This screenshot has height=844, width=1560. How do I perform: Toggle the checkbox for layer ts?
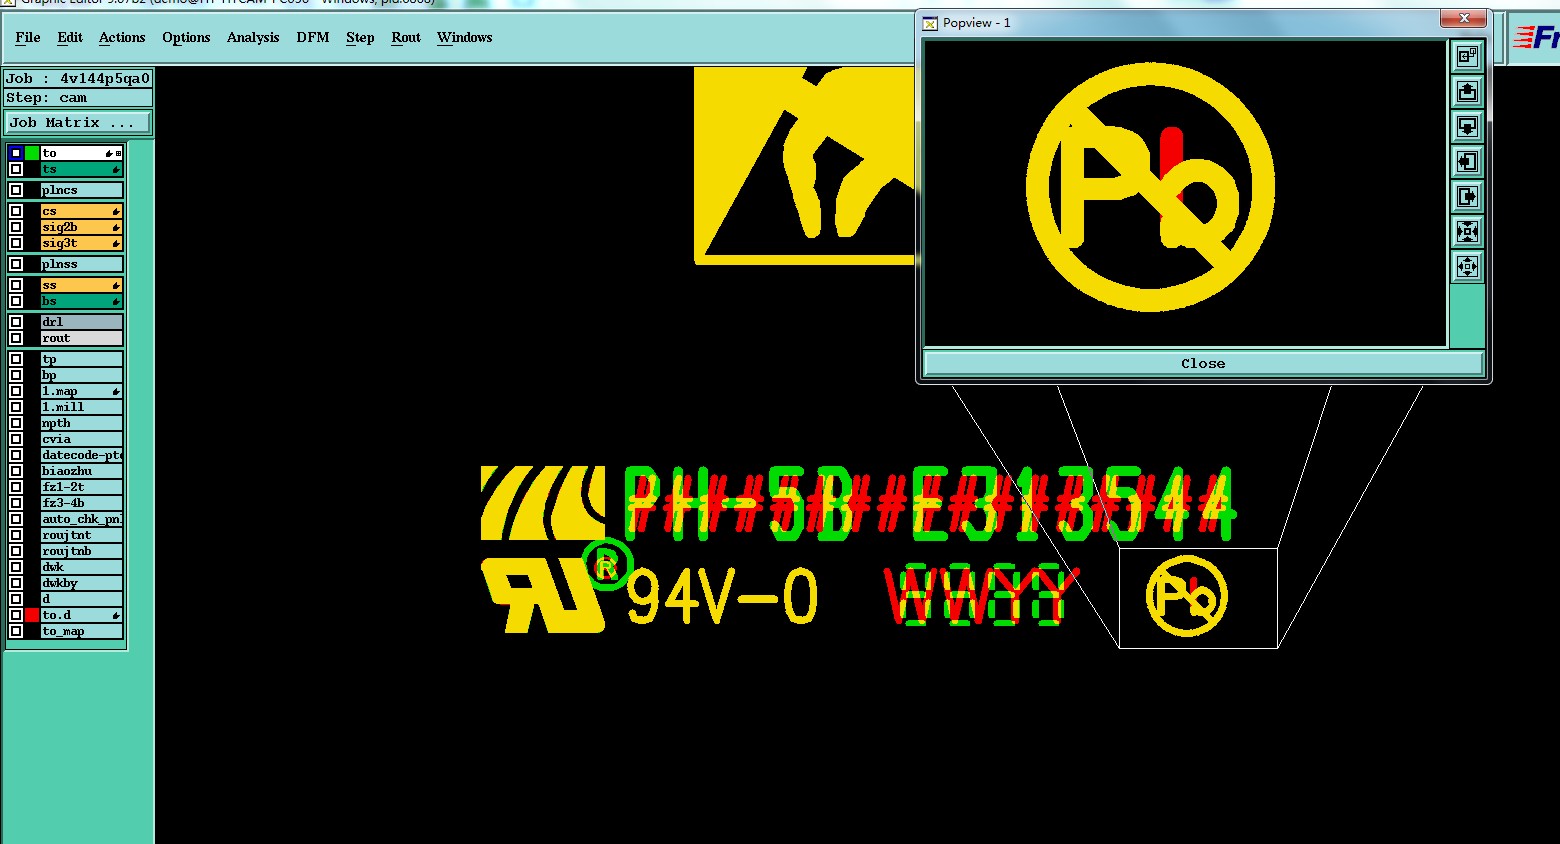click(x=16, y=169)
